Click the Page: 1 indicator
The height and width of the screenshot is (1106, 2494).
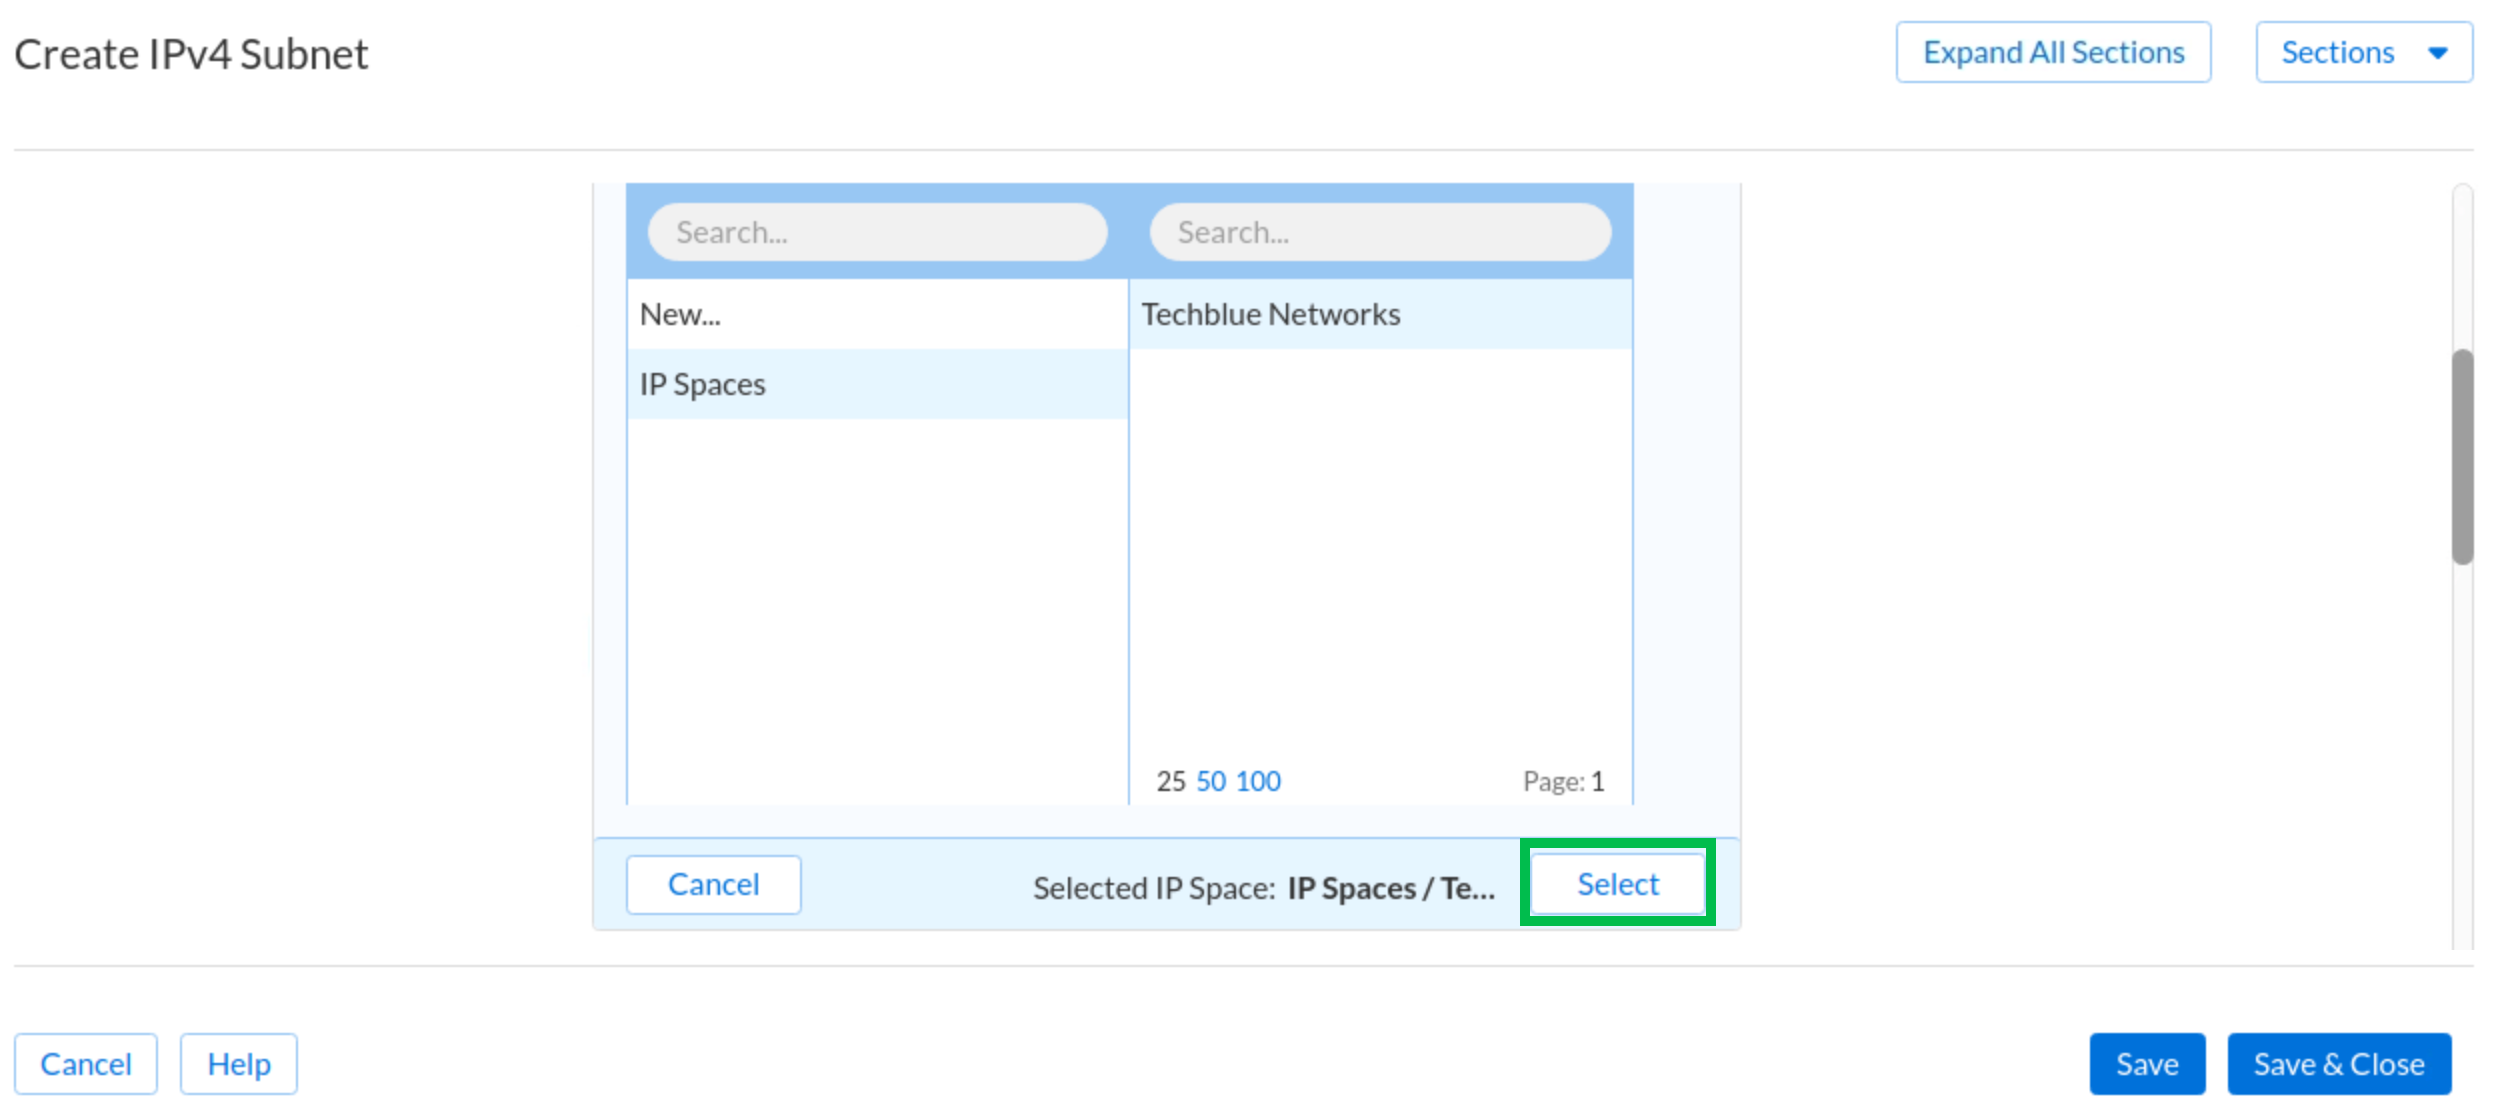[x=1562, y=781]
